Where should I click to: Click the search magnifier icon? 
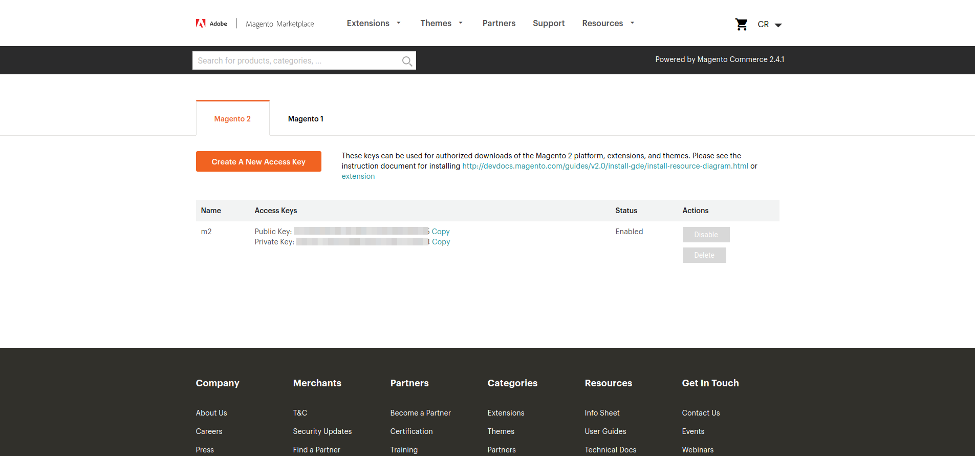tap(406, 61)
